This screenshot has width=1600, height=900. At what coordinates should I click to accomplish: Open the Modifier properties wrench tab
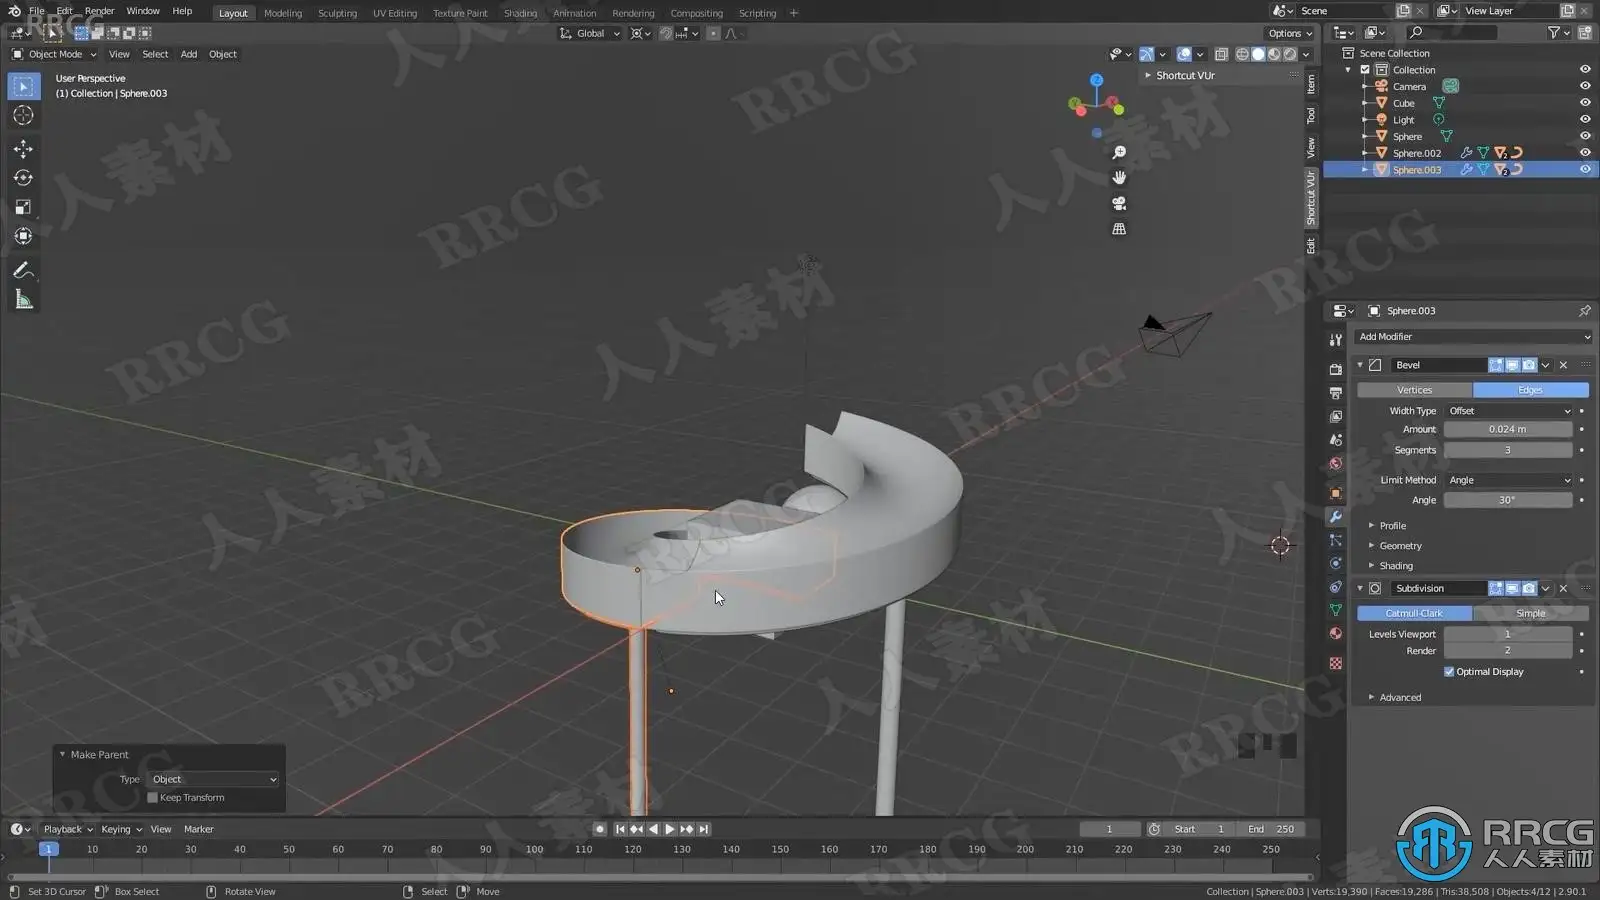1335,517
